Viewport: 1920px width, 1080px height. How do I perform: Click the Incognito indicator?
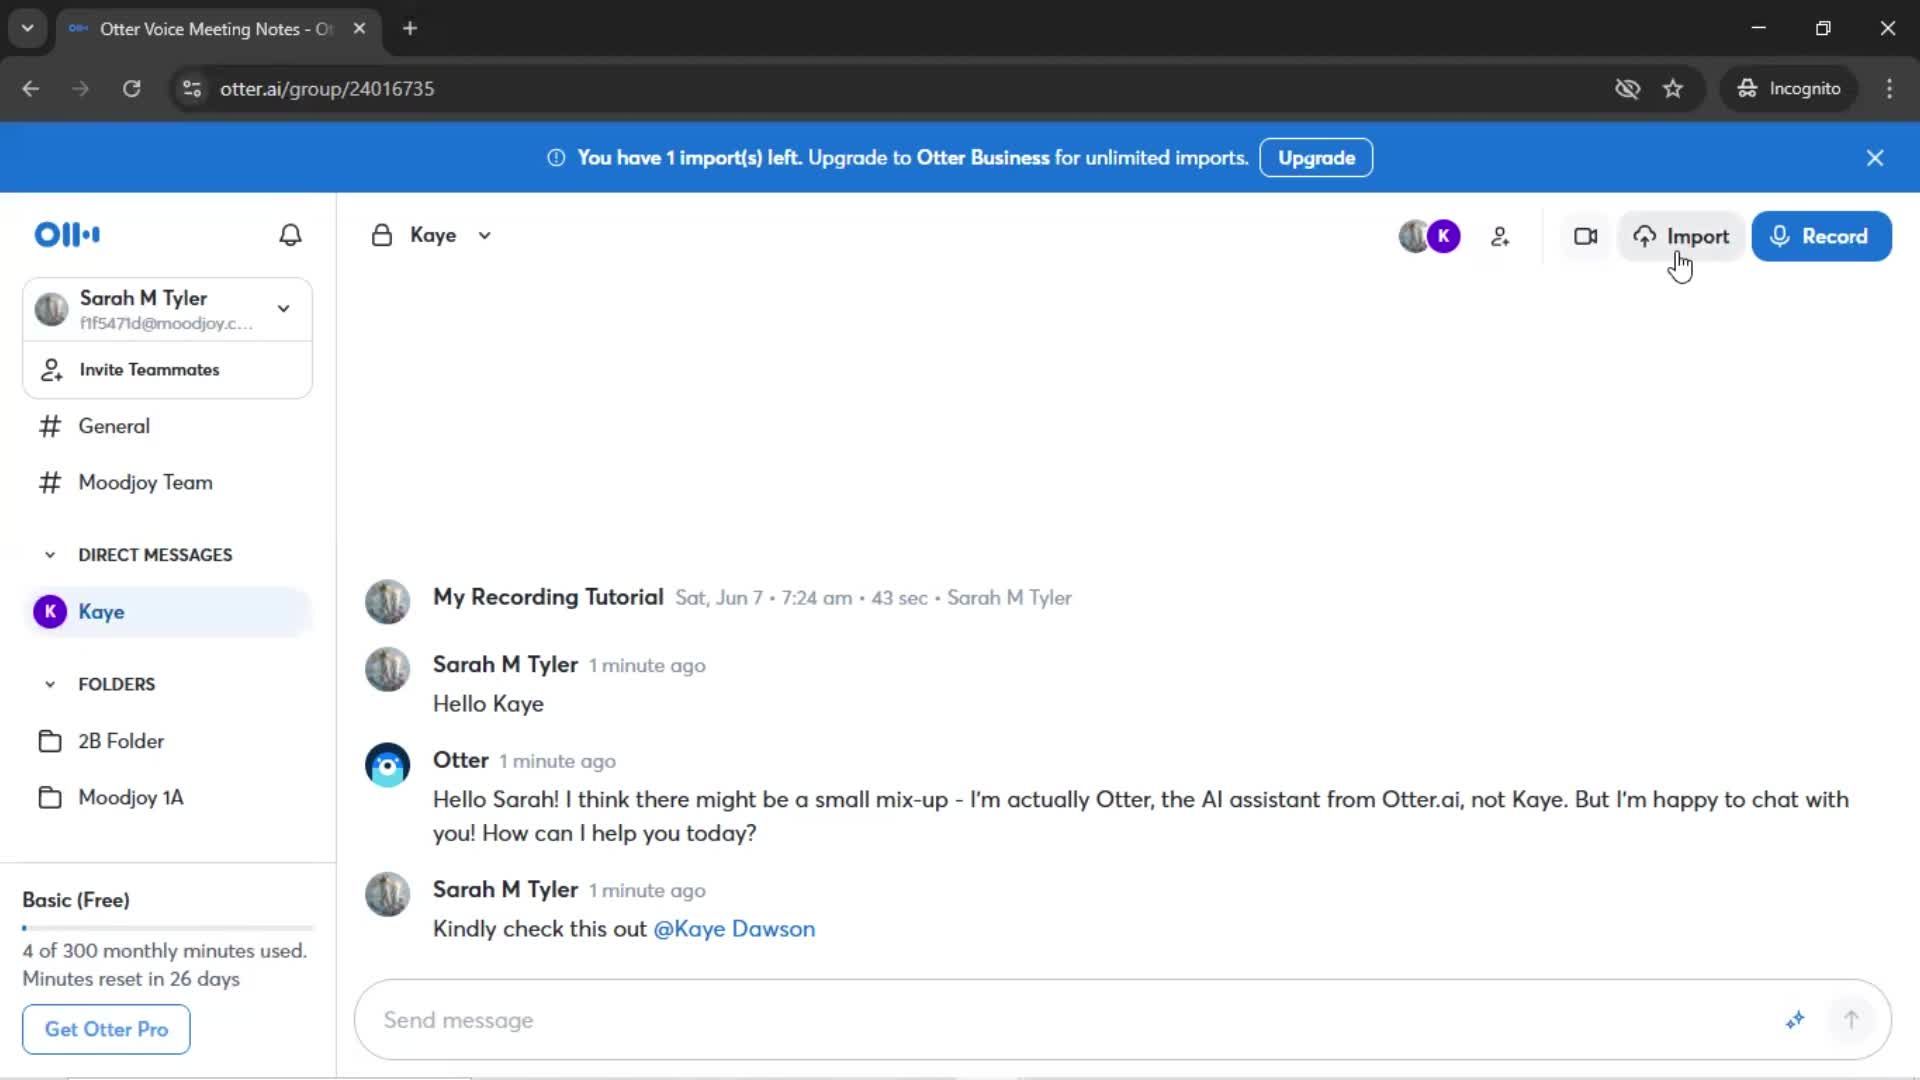[1789, 89]
